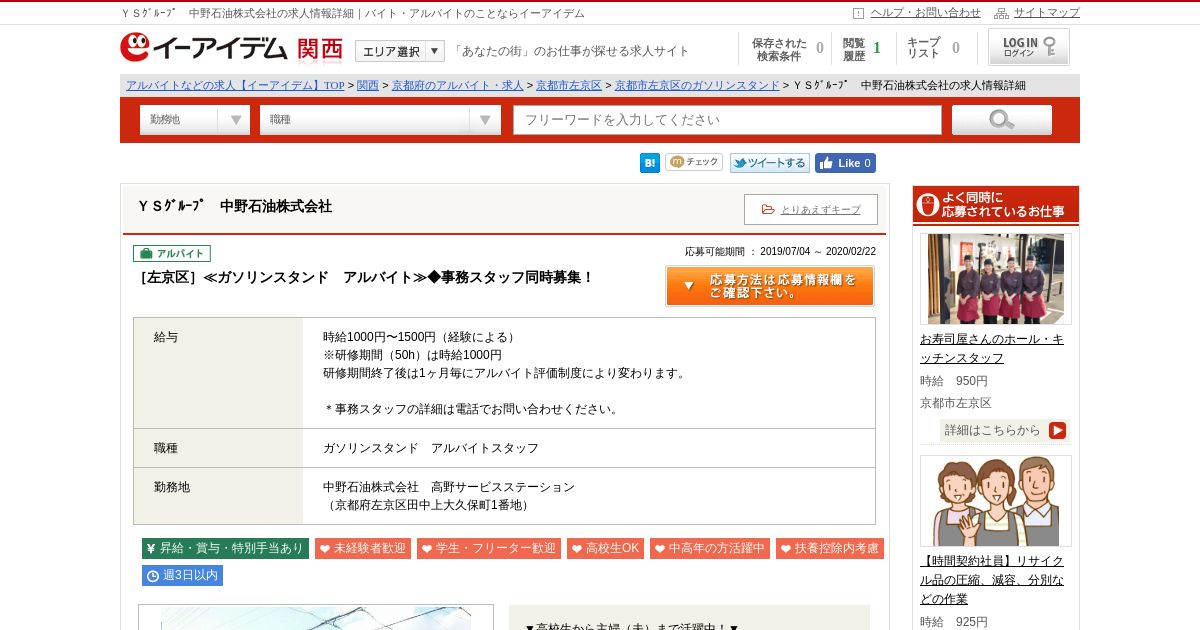
Task: Click 高校生OK tag
Action: point(605,549)
